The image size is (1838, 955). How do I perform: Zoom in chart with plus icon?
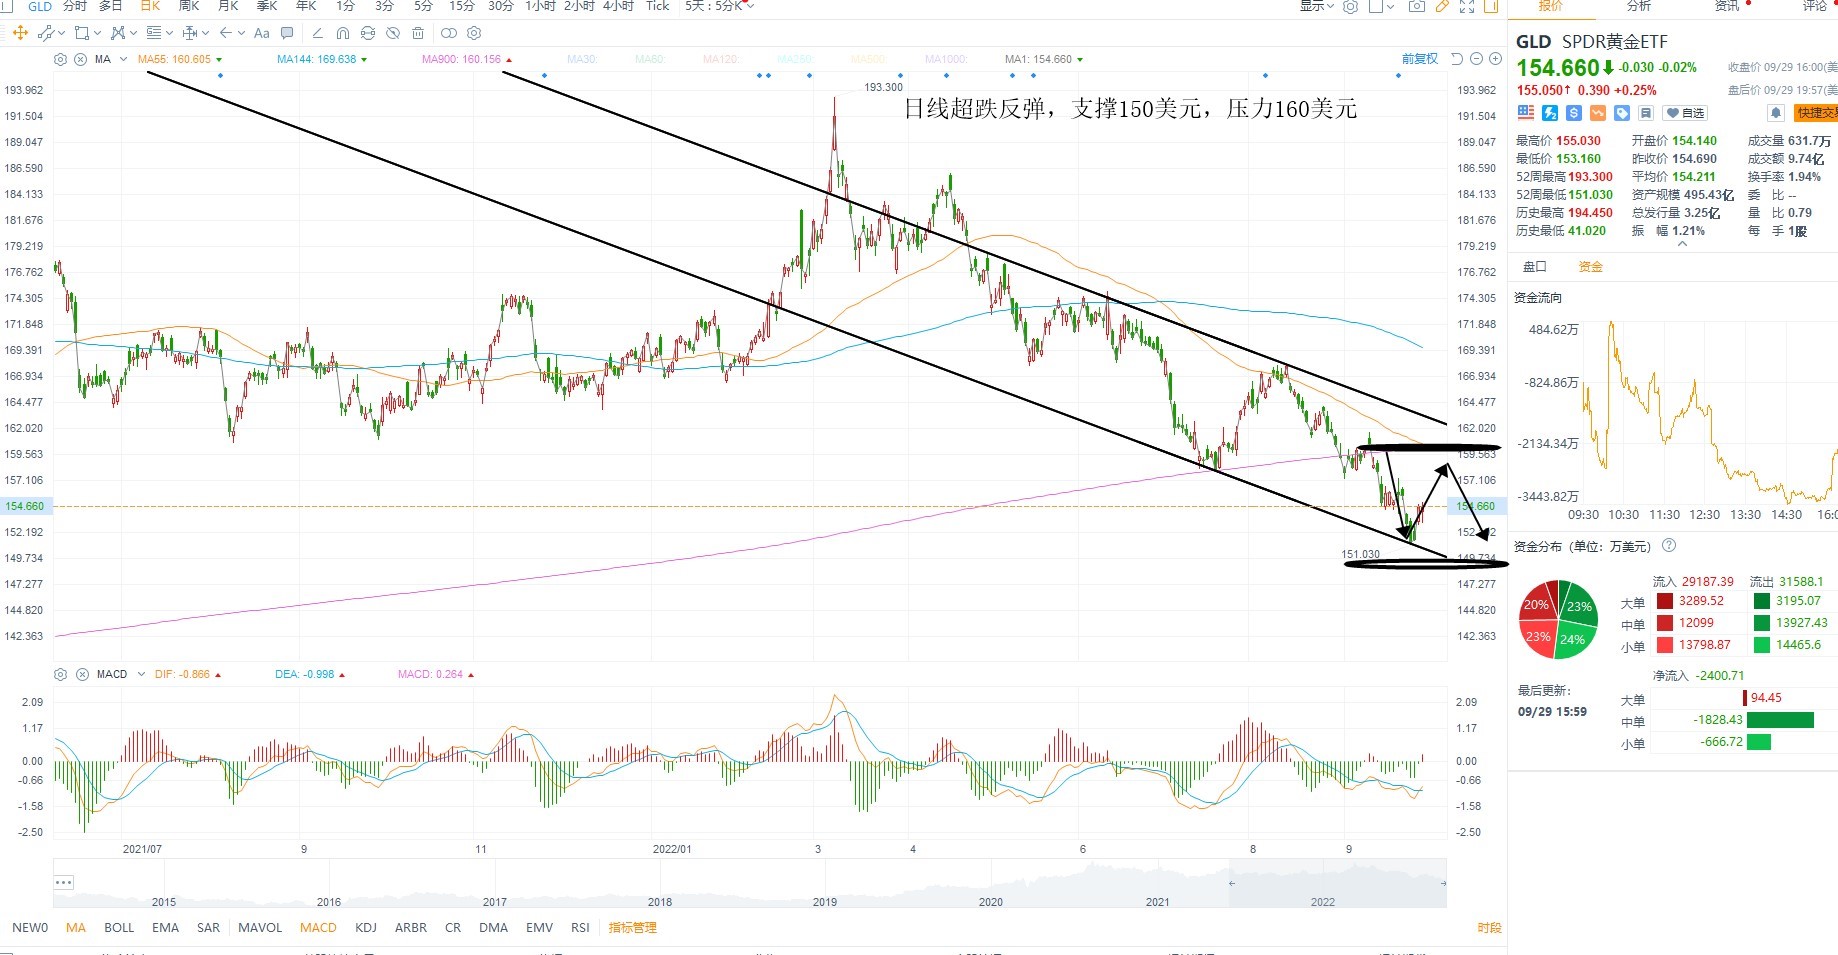1495,59
